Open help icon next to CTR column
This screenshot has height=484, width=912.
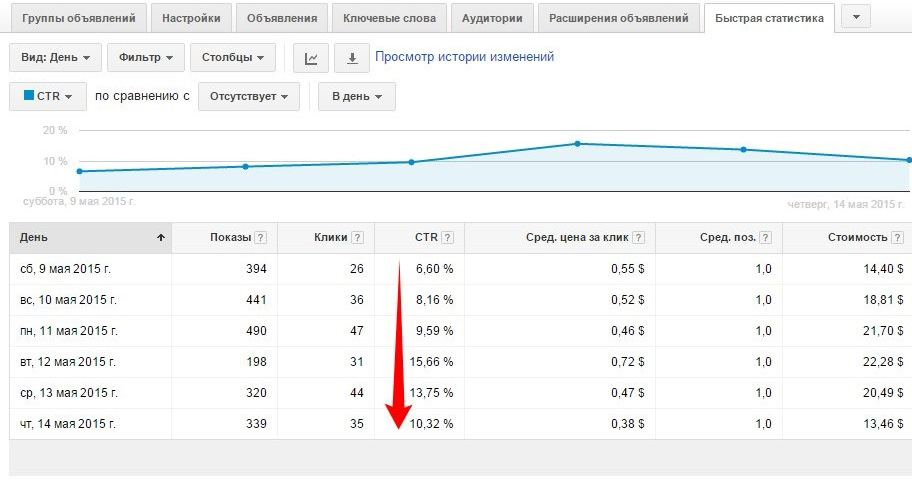coord(447,237)
